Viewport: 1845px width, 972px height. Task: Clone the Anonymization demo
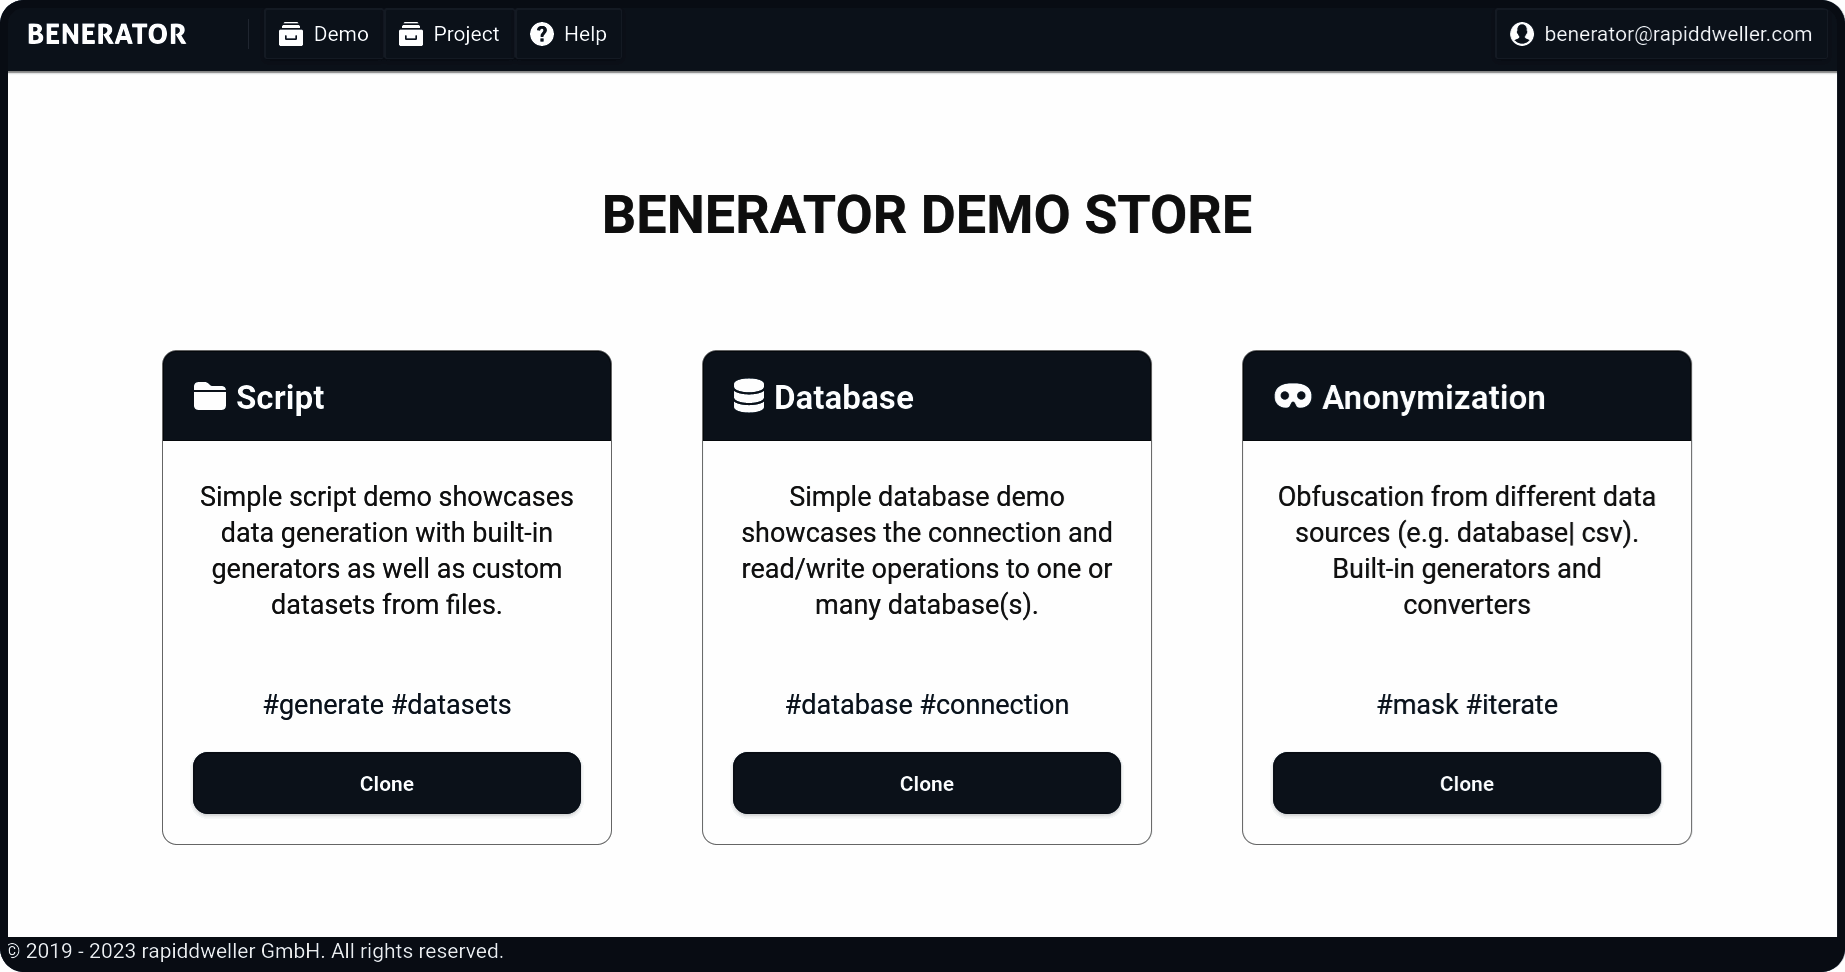1467,783
